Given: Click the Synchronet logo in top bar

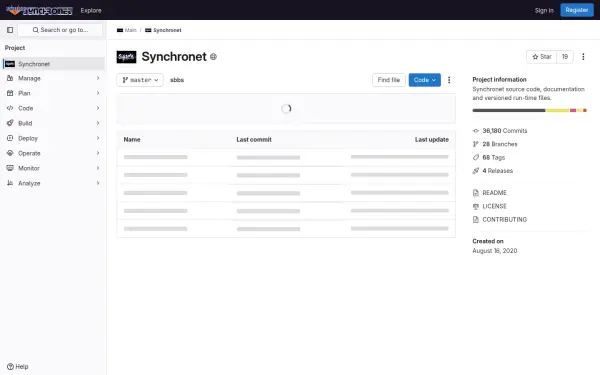Looking at the screenshot, I should 39,10.
